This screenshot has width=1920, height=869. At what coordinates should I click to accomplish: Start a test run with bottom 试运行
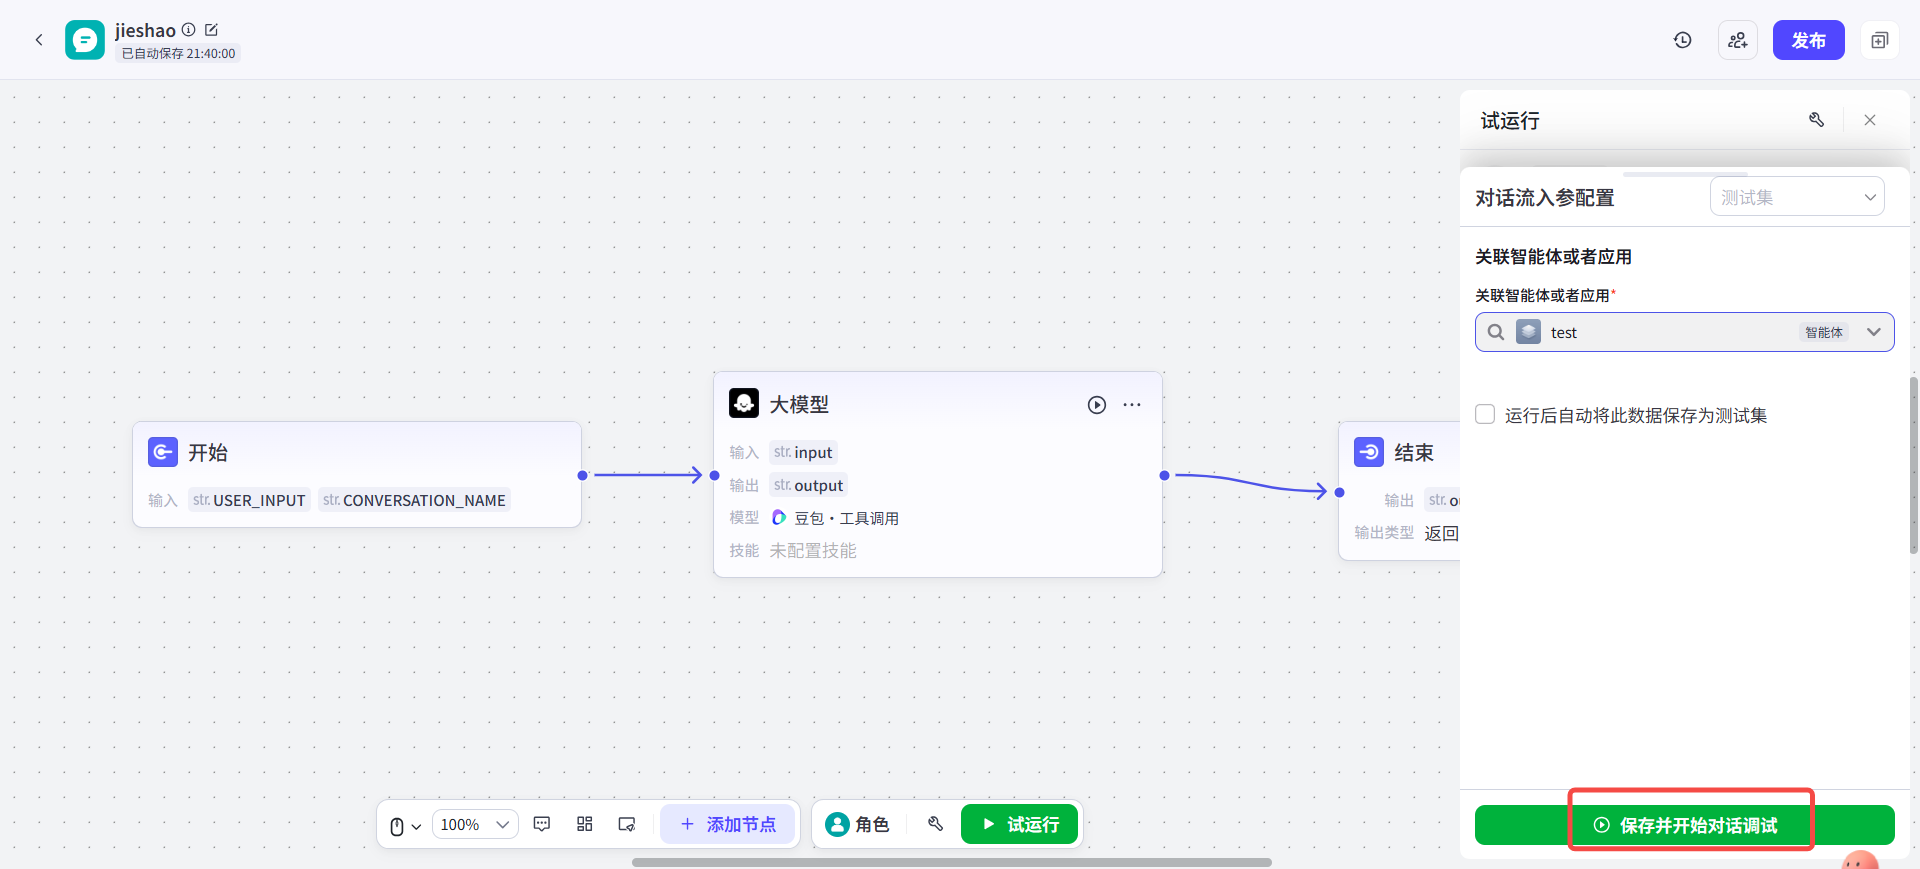(1019, 824)
